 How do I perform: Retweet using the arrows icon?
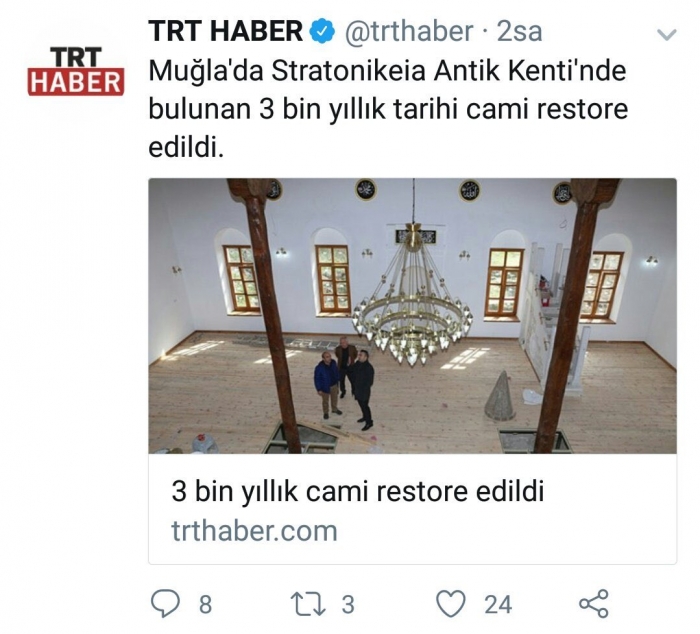pyautogui.click(x=308, y=604)
